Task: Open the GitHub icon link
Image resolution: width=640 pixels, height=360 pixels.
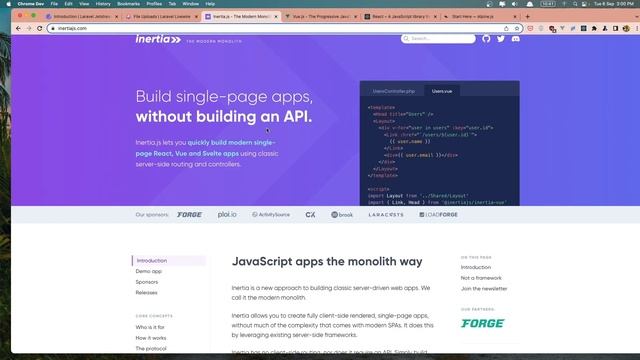Action: [486, 39]
